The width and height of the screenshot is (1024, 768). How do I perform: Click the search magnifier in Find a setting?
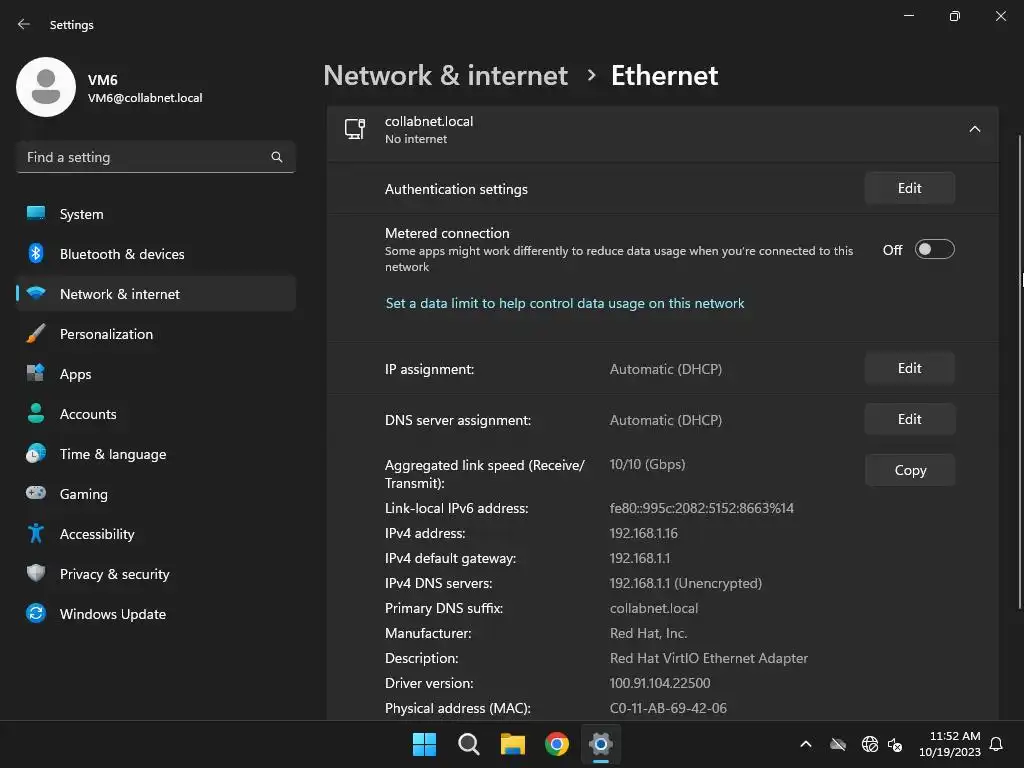(x=277, y=157)
